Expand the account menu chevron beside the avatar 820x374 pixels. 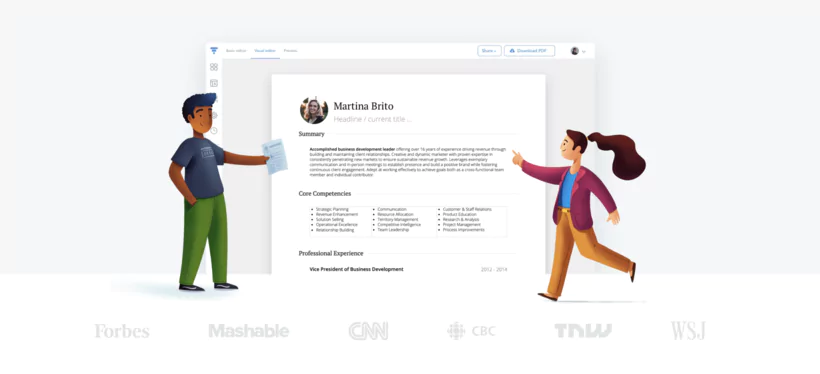[584, 51]
